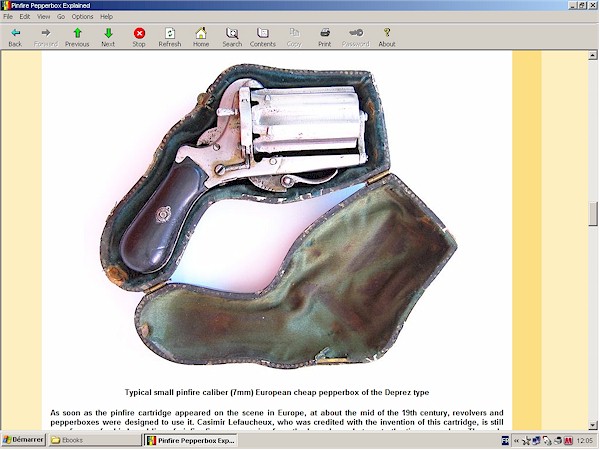Click the Démarrer start button
This screenshot has width=600, height=450.
[23, 440]
